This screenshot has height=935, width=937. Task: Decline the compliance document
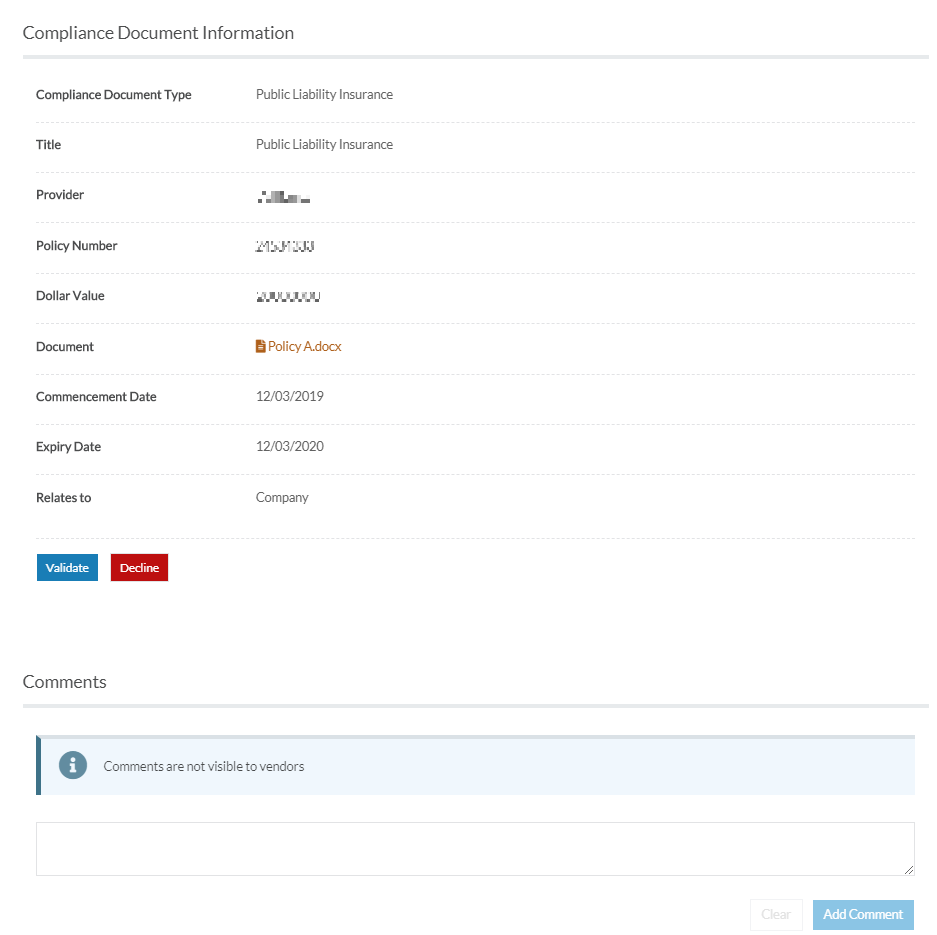[x=139, y=568]
